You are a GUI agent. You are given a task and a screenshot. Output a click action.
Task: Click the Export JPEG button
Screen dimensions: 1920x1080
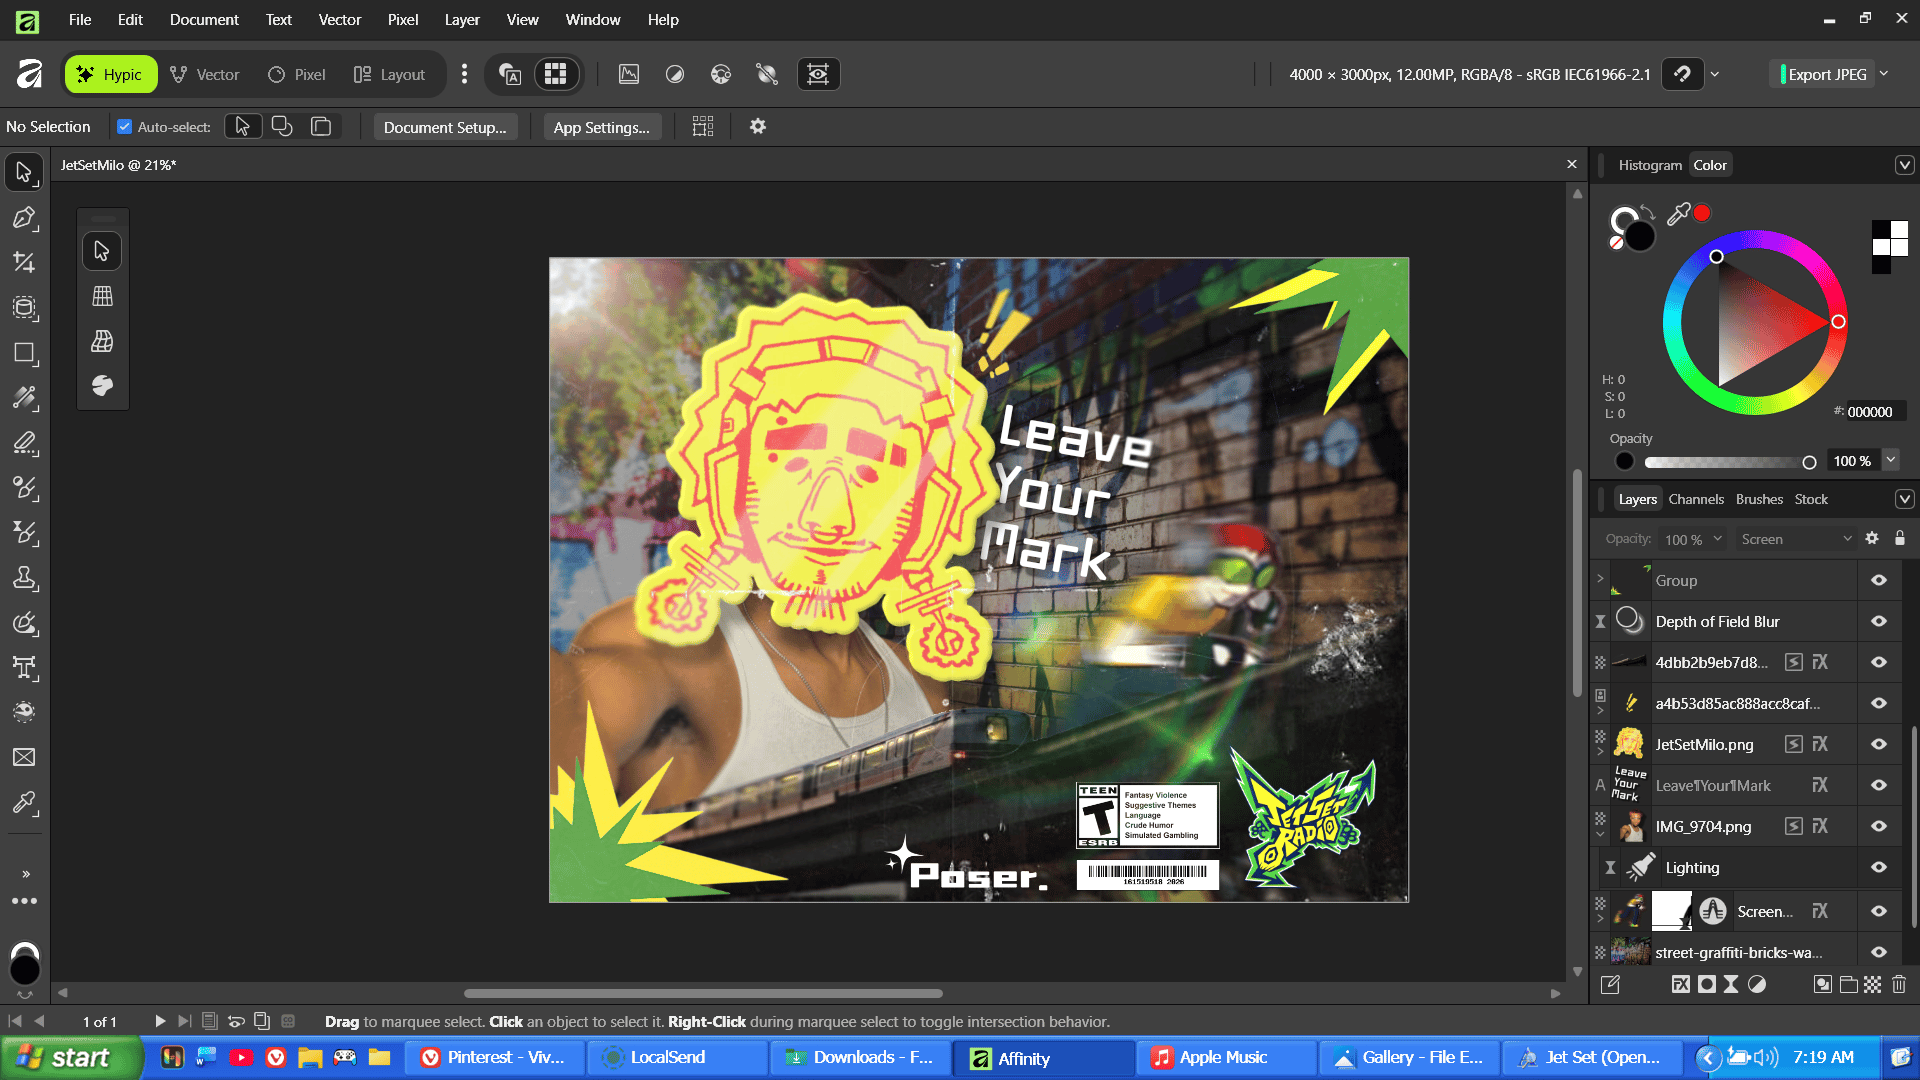(1824, 74)
